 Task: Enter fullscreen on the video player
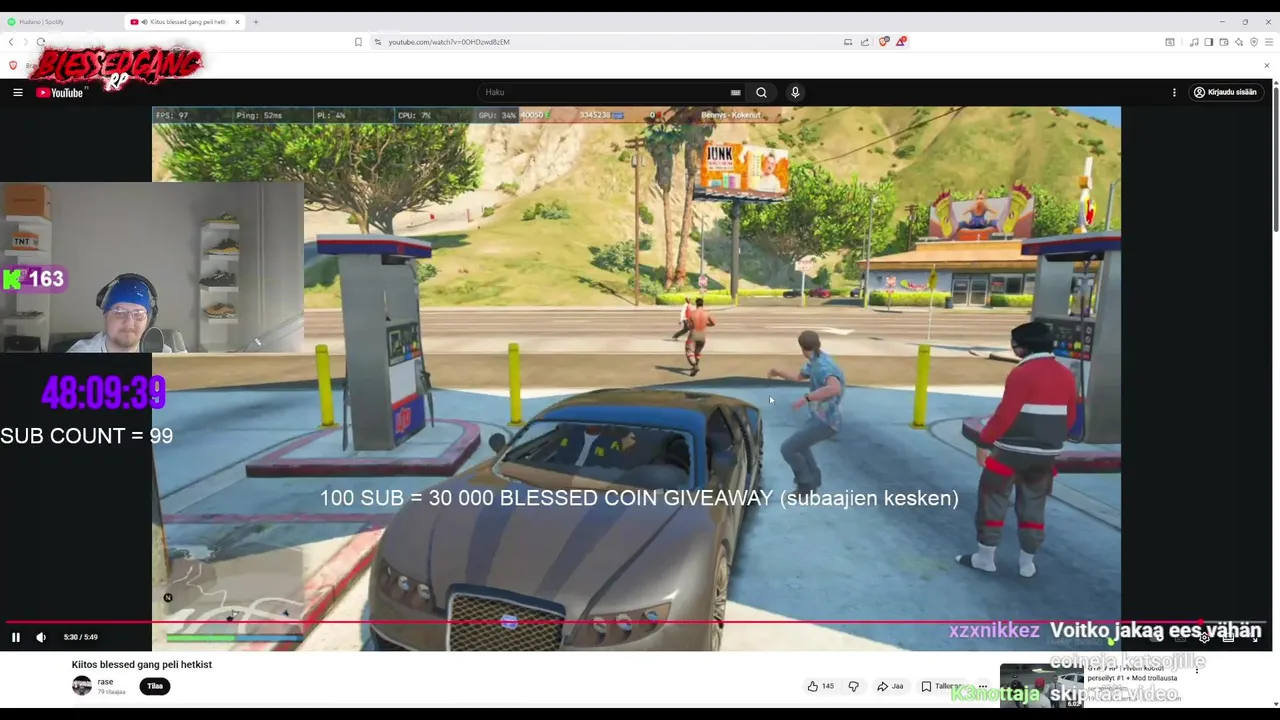[x=1255, y=637]
